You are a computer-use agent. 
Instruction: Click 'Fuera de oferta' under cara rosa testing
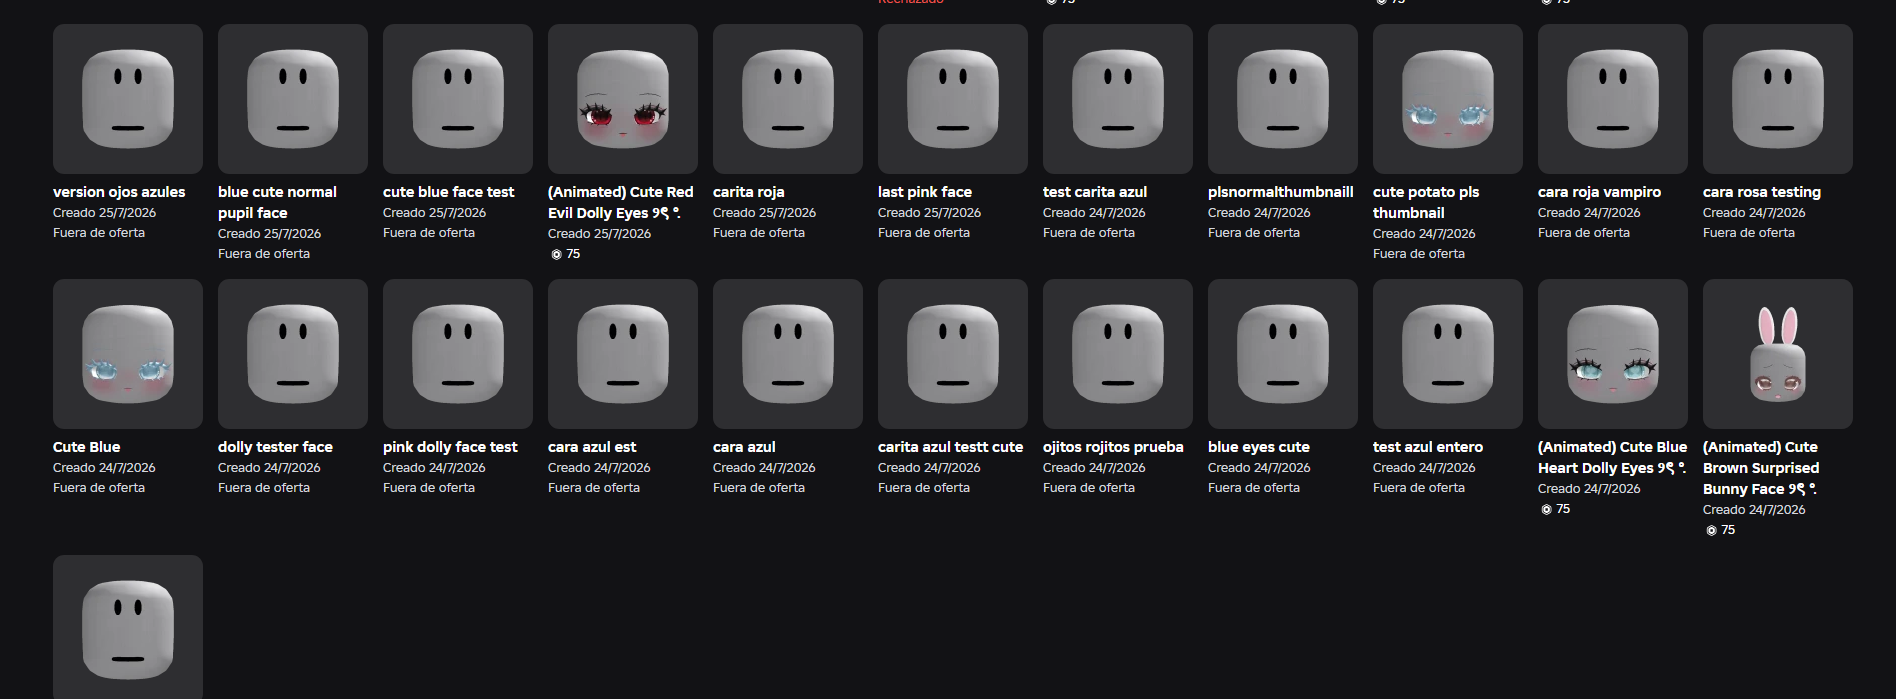coord(1749,233)
